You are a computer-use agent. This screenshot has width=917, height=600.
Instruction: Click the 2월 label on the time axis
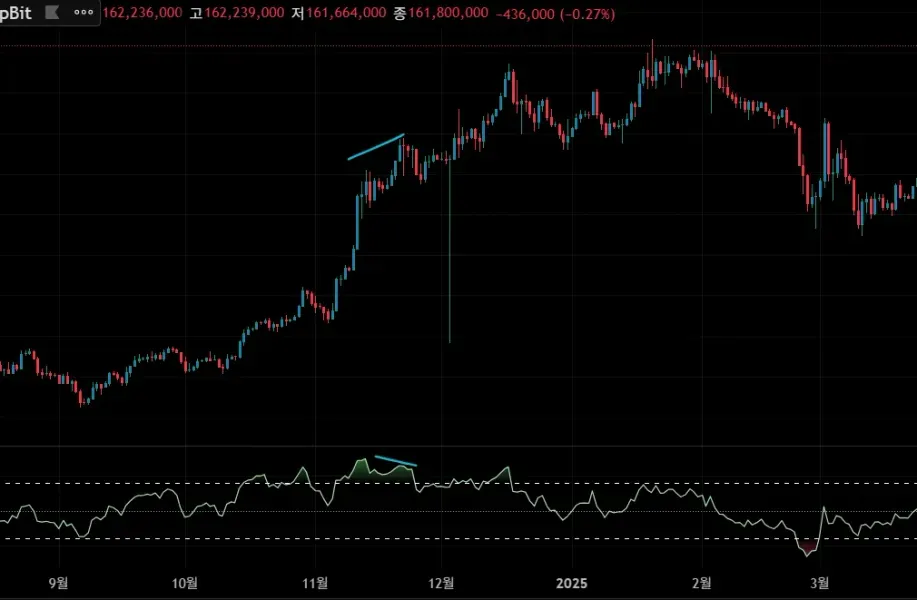[x=702, y=583]
